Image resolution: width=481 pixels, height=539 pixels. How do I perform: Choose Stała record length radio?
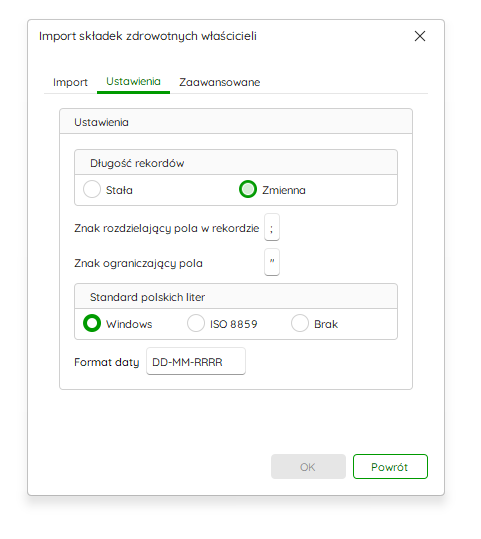click(x=92, y=189)
